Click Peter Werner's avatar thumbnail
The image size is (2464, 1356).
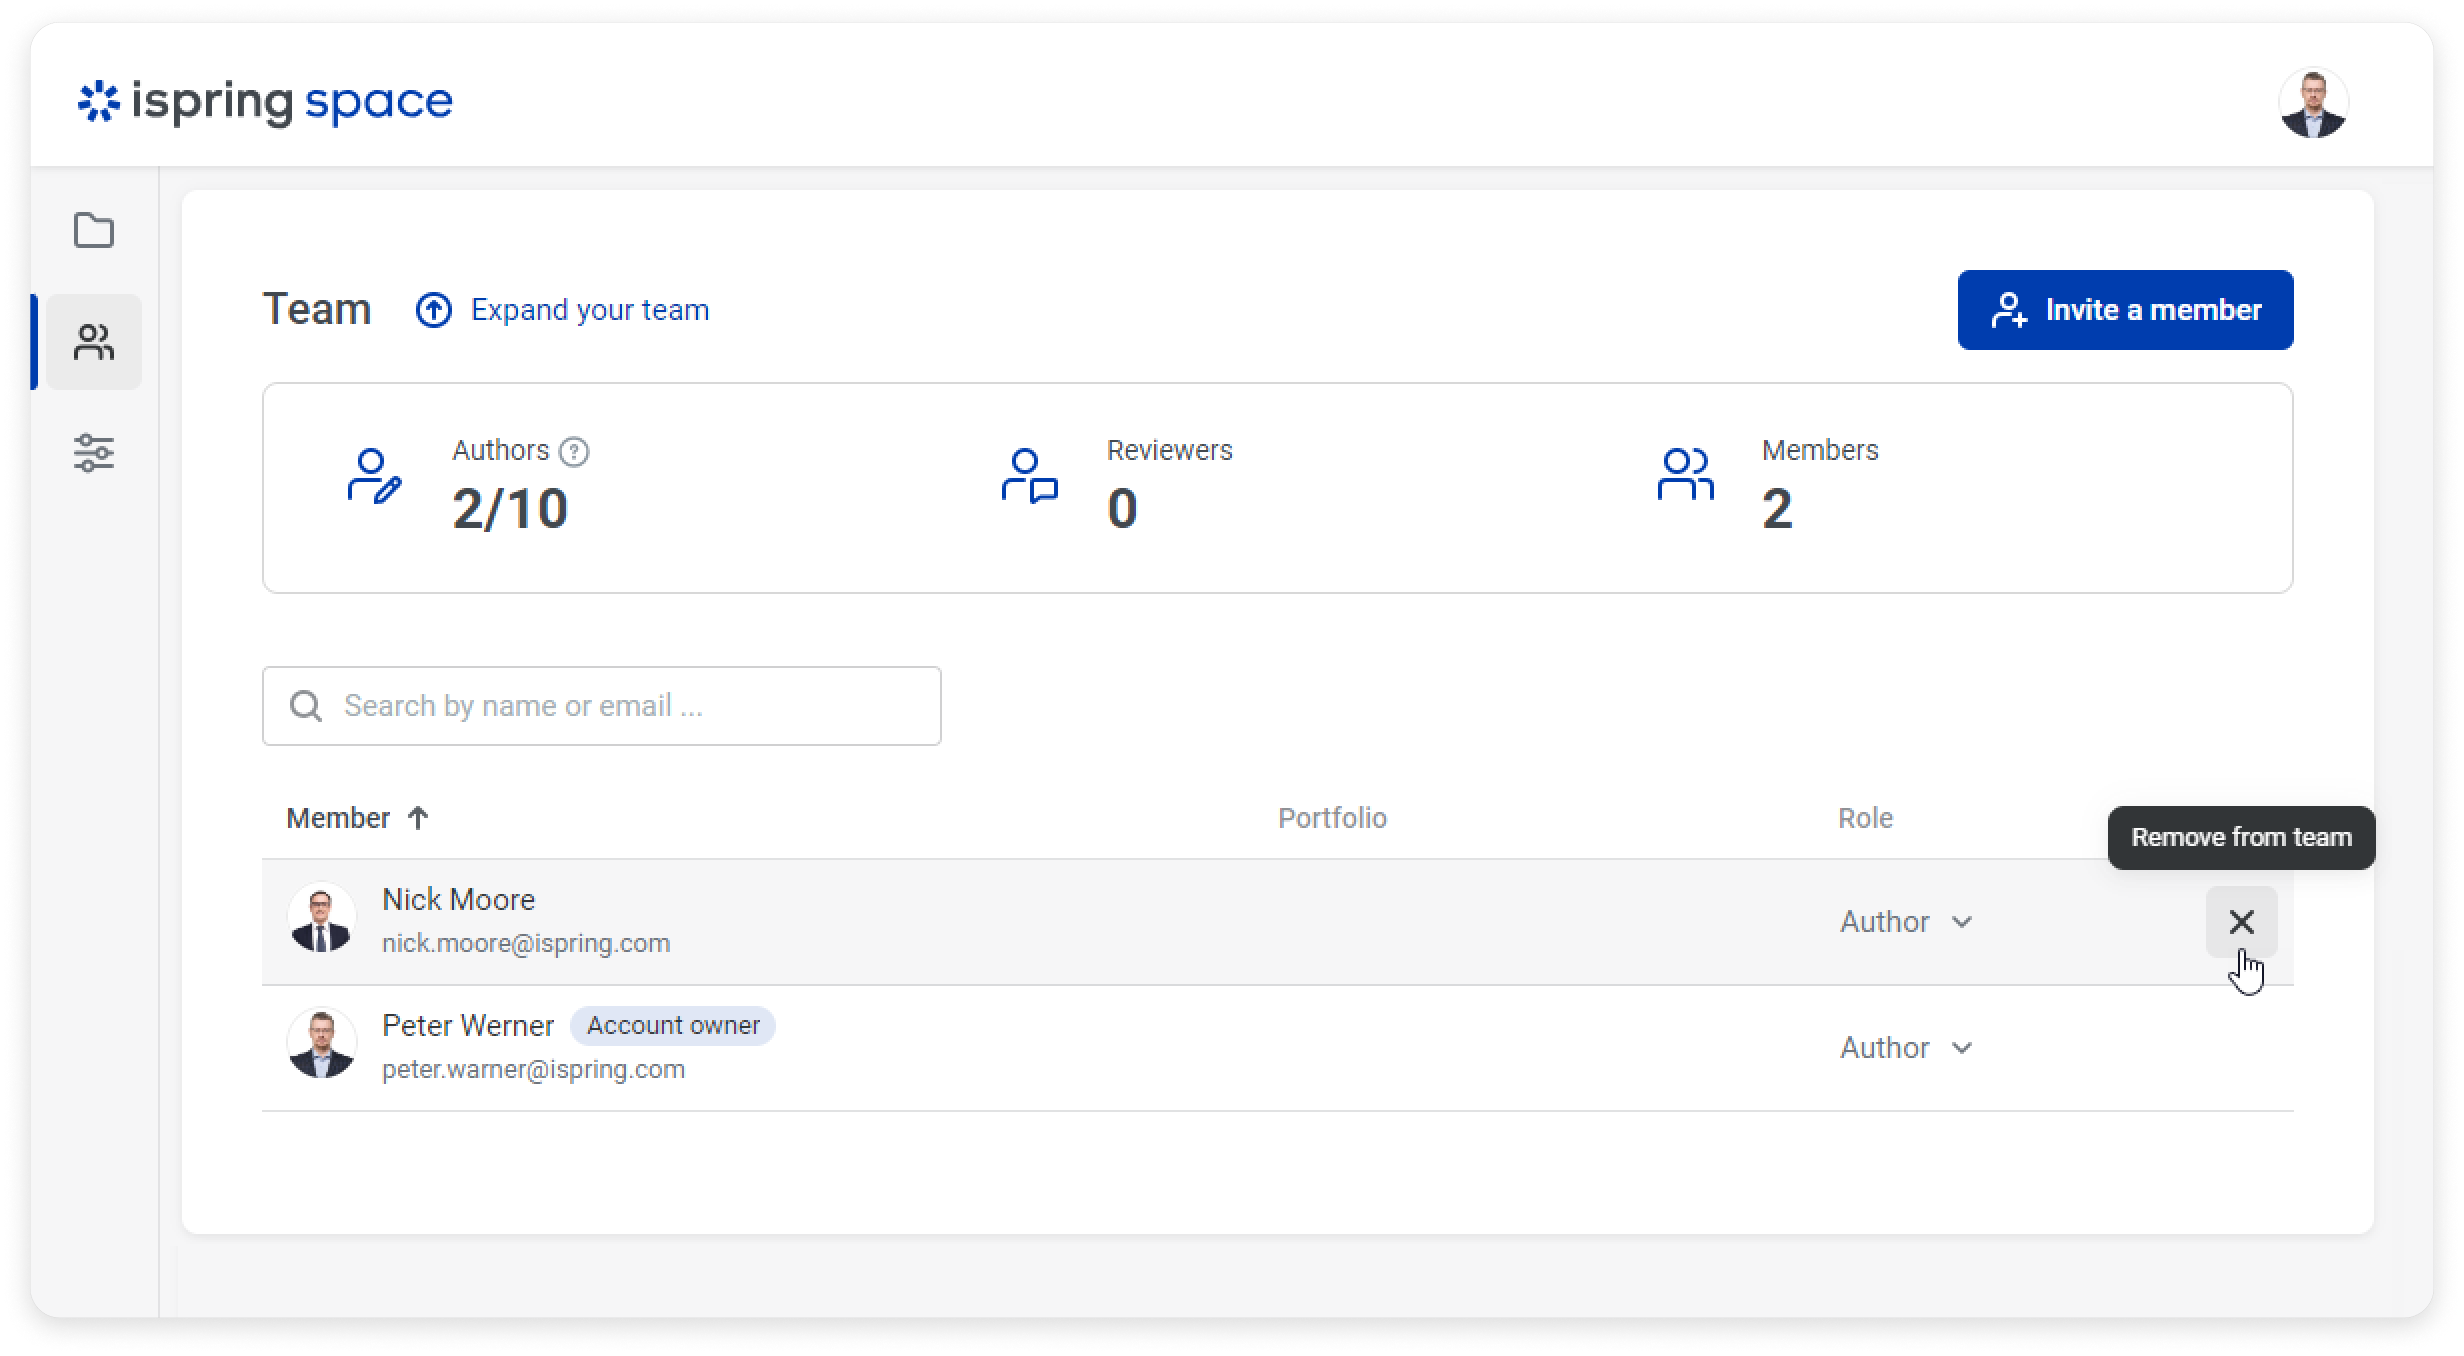coord(321,1044)
